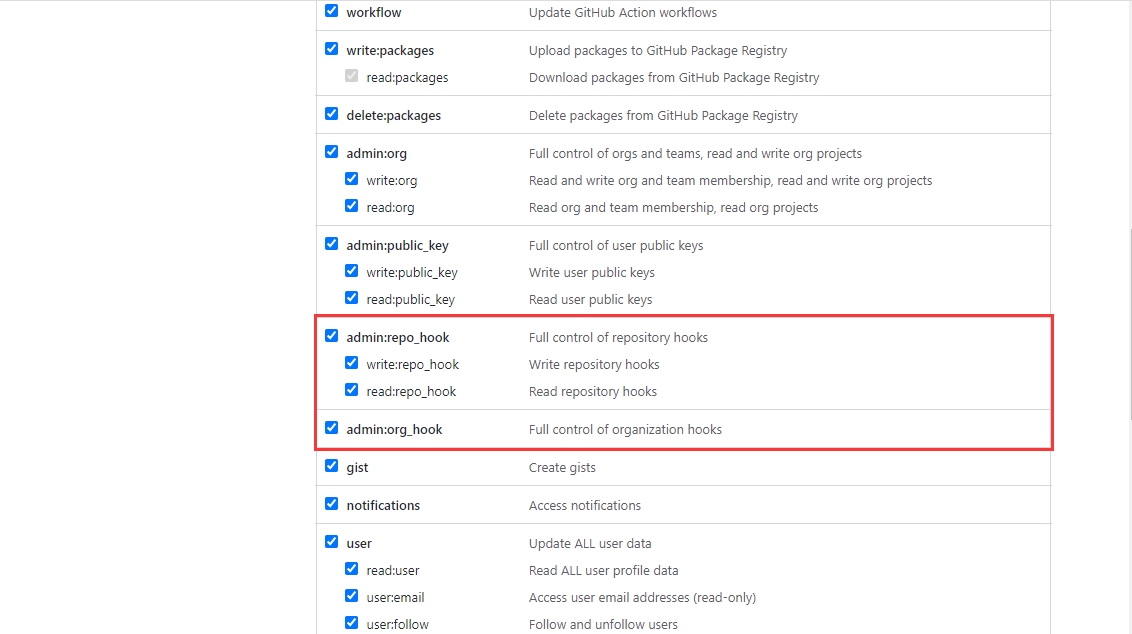Uncheck write:public_key scope
Image resolution: width=1132 pixels, height=634 pixels.
tap(351, 271)
